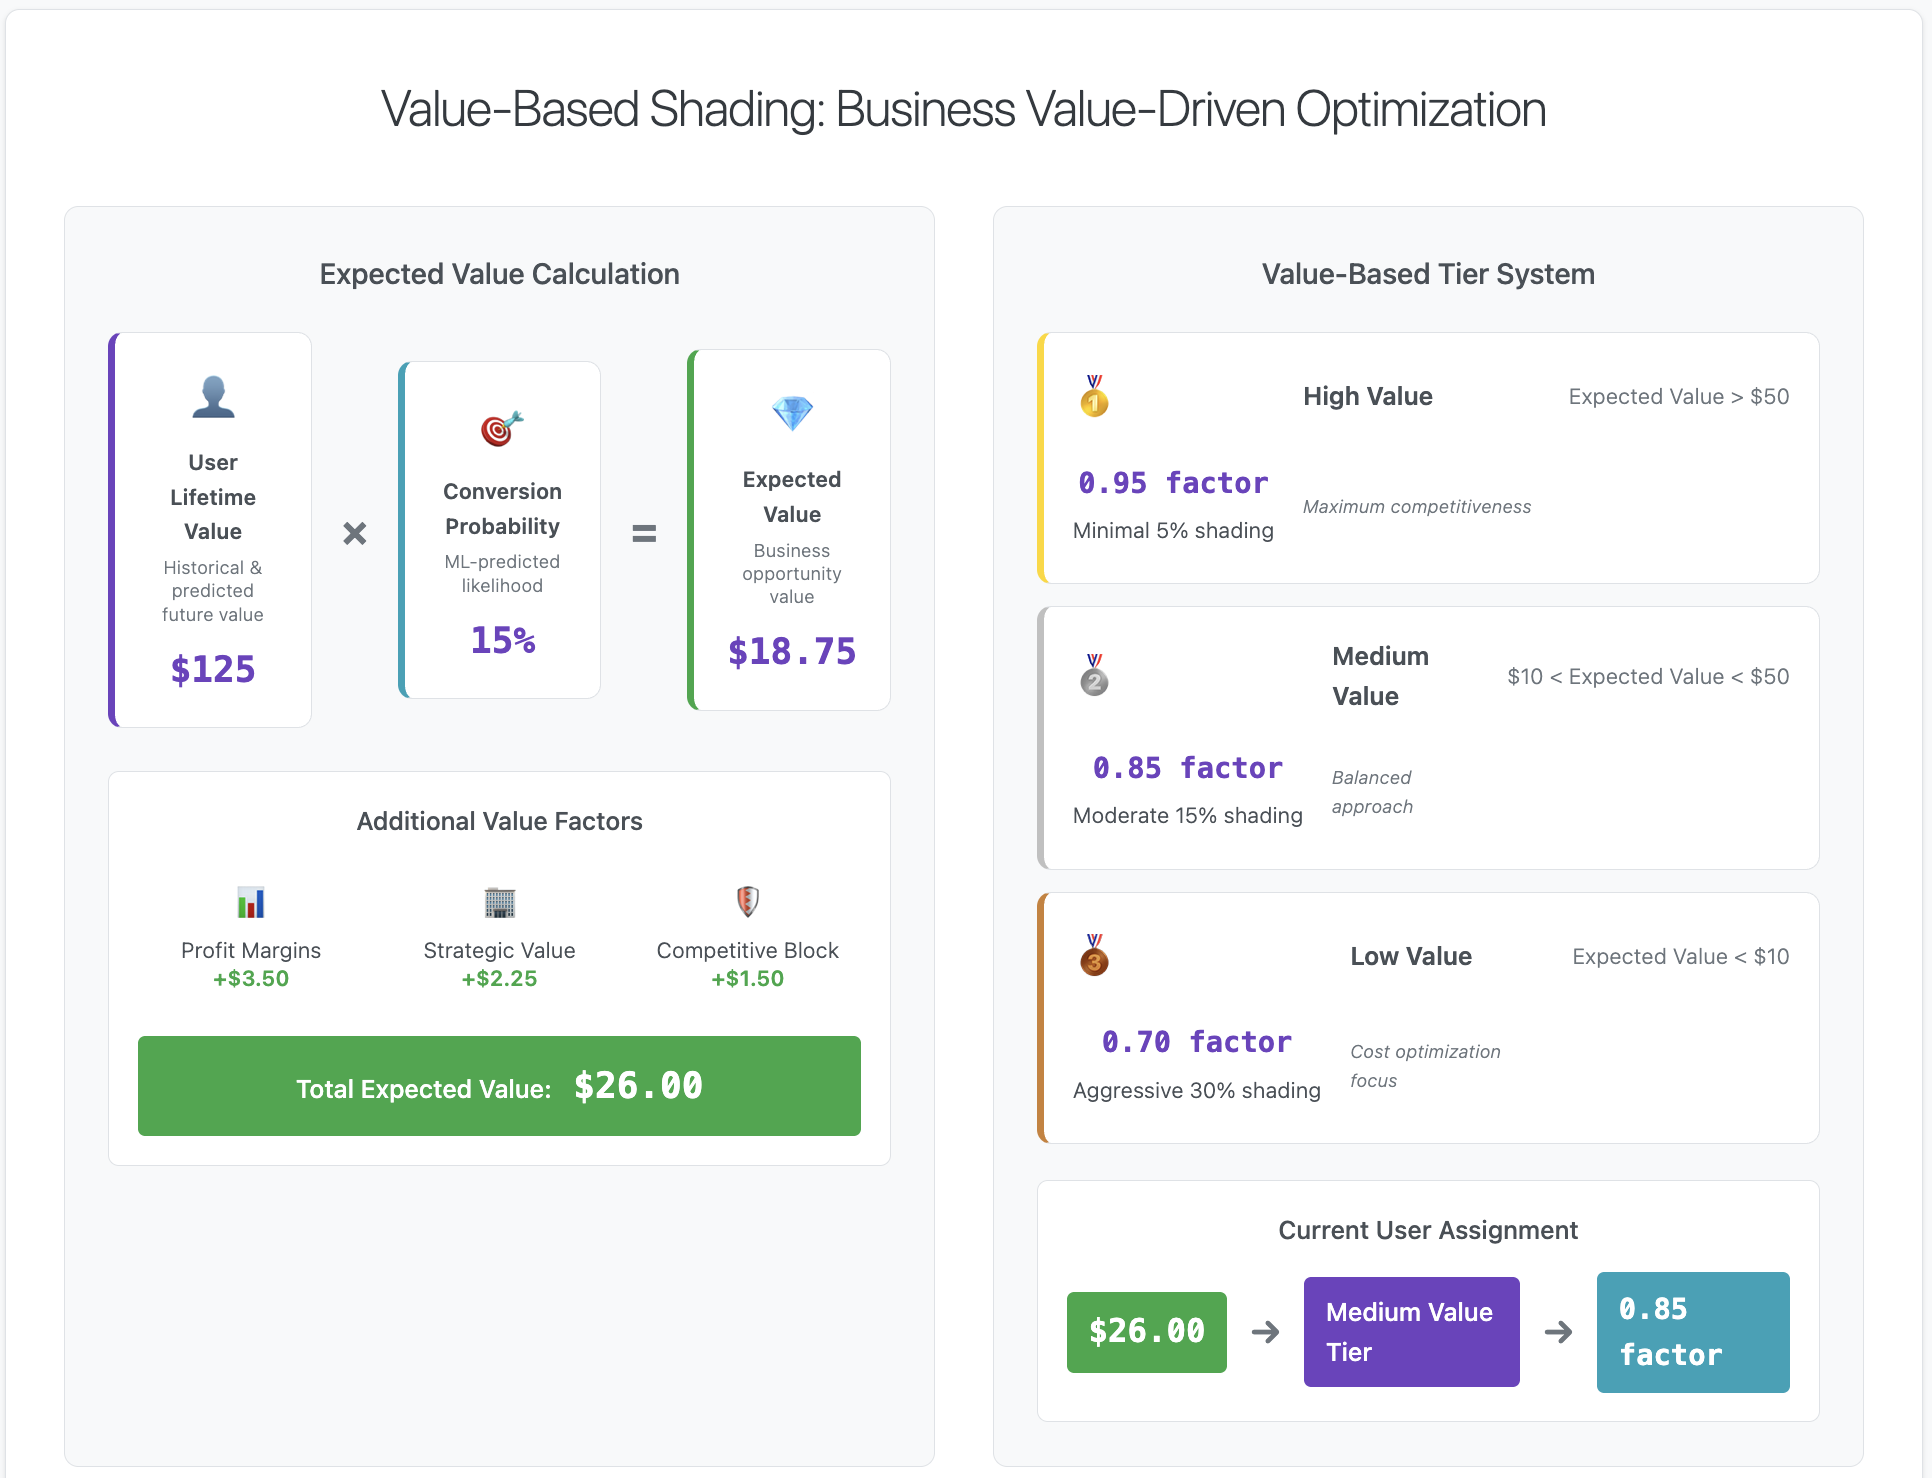Click the Competitive Block shield icon

747,902
